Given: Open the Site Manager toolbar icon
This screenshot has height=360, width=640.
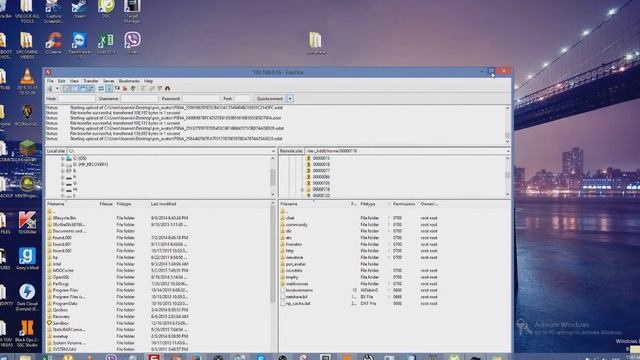Looking at the screenshot, I should [x=50, y=88].
